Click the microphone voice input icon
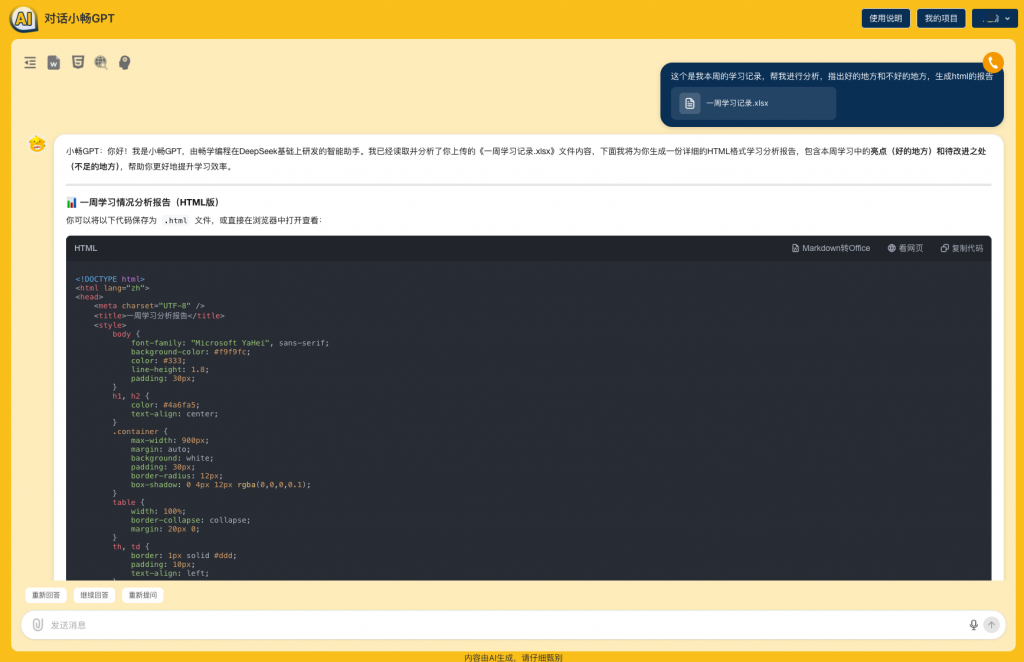 click(x=973, y=625)
